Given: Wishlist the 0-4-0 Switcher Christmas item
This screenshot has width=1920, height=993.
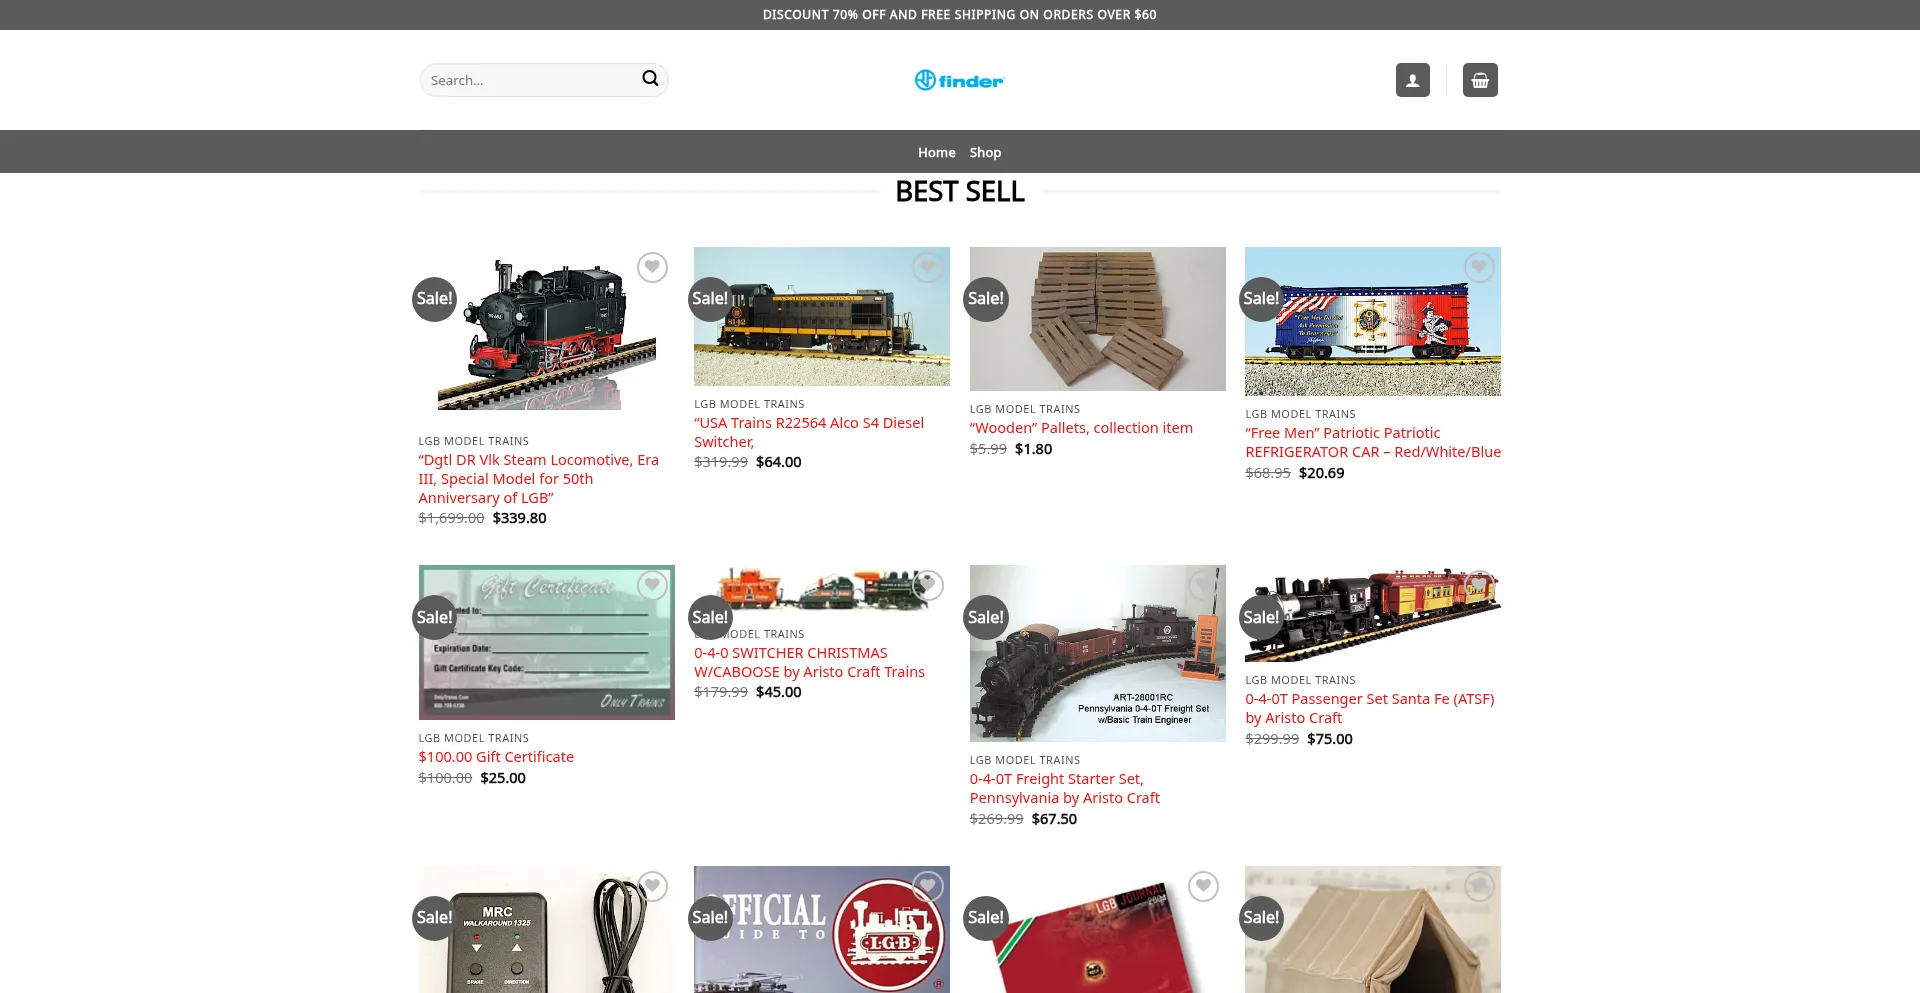Looking at the screenshot, I should [x=927, y=585].
